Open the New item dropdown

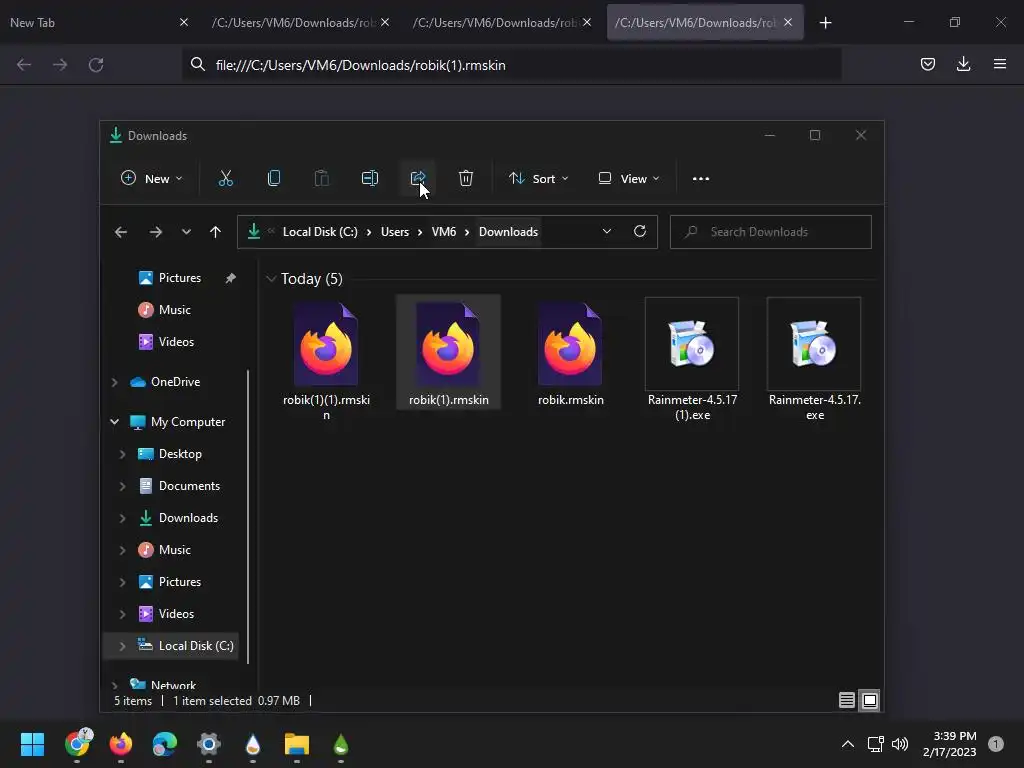(152, 178)
